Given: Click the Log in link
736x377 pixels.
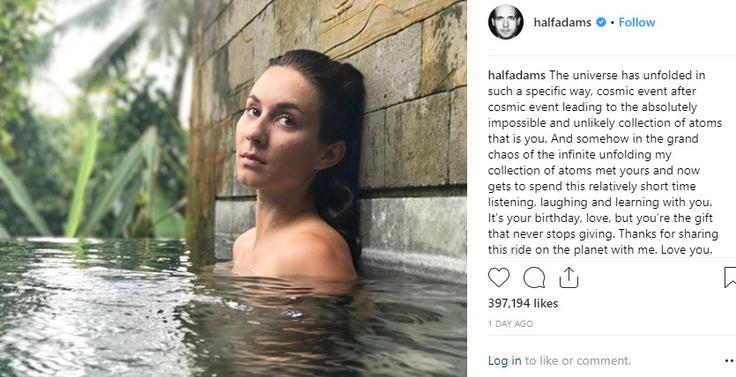Looking at the screenshot, I should coord(505,361).
